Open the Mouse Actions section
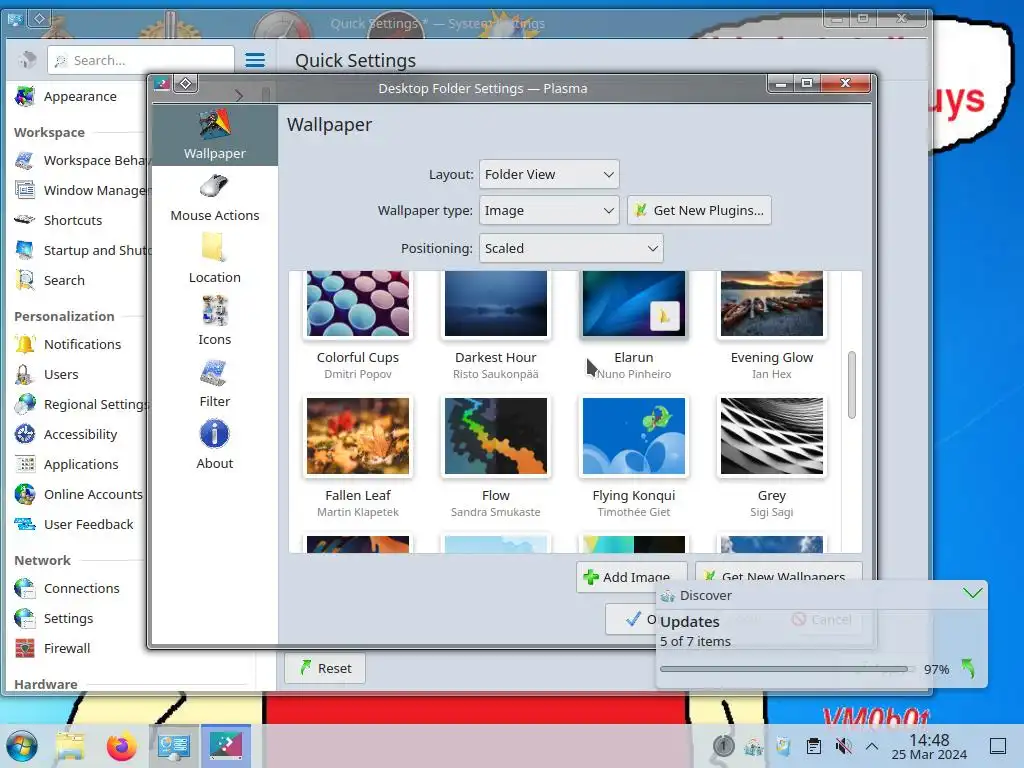The width and height of the screenshot is (1024, 768). pos(214,199)
